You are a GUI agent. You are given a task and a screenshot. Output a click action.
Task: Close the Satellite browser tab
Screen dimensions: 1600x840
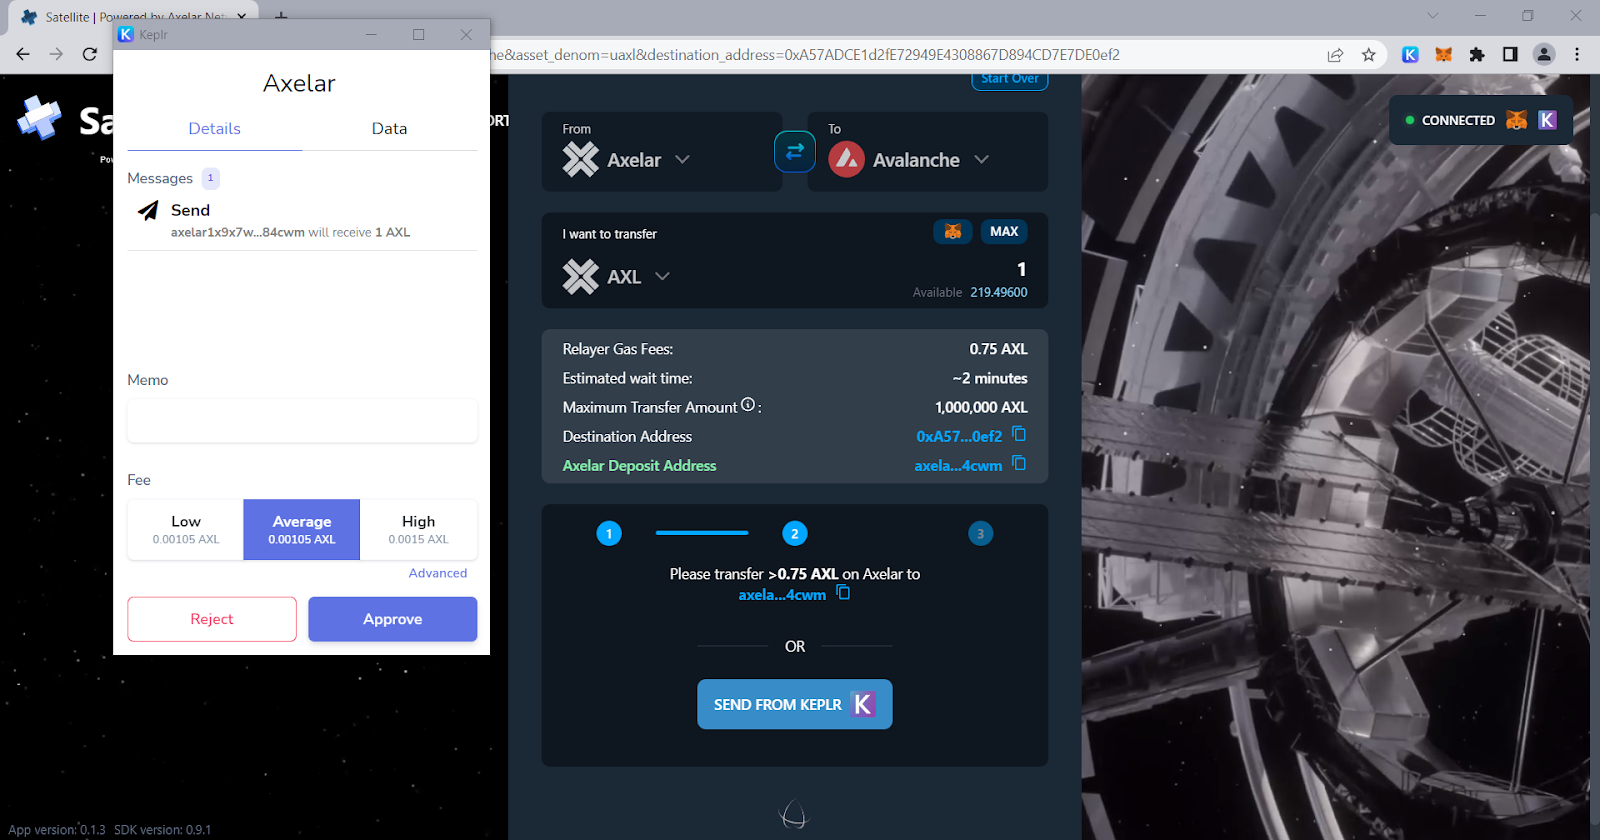point(241,17)
